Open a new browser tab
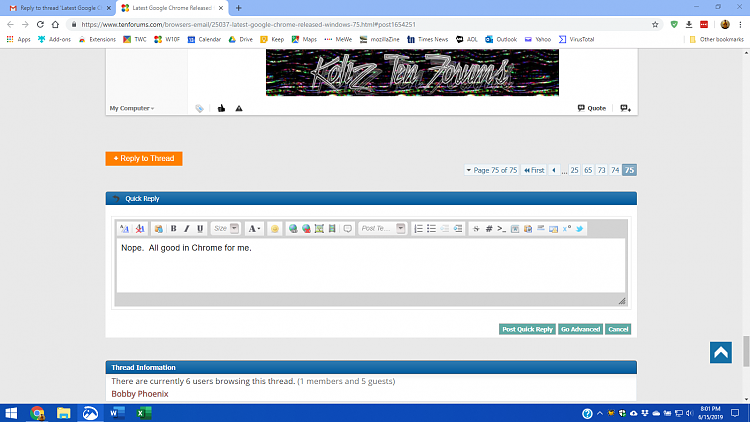Image resolution: width=750 pixels, height=422 pixels. pyautogui.click(x=238, y=8)
